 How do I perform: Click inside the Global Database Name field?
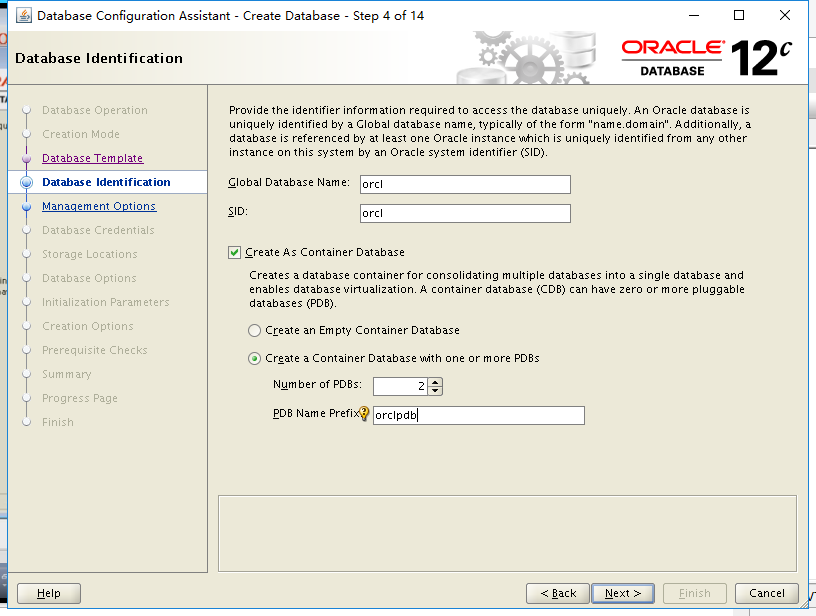pyautogui.click(x=465, y=184)
